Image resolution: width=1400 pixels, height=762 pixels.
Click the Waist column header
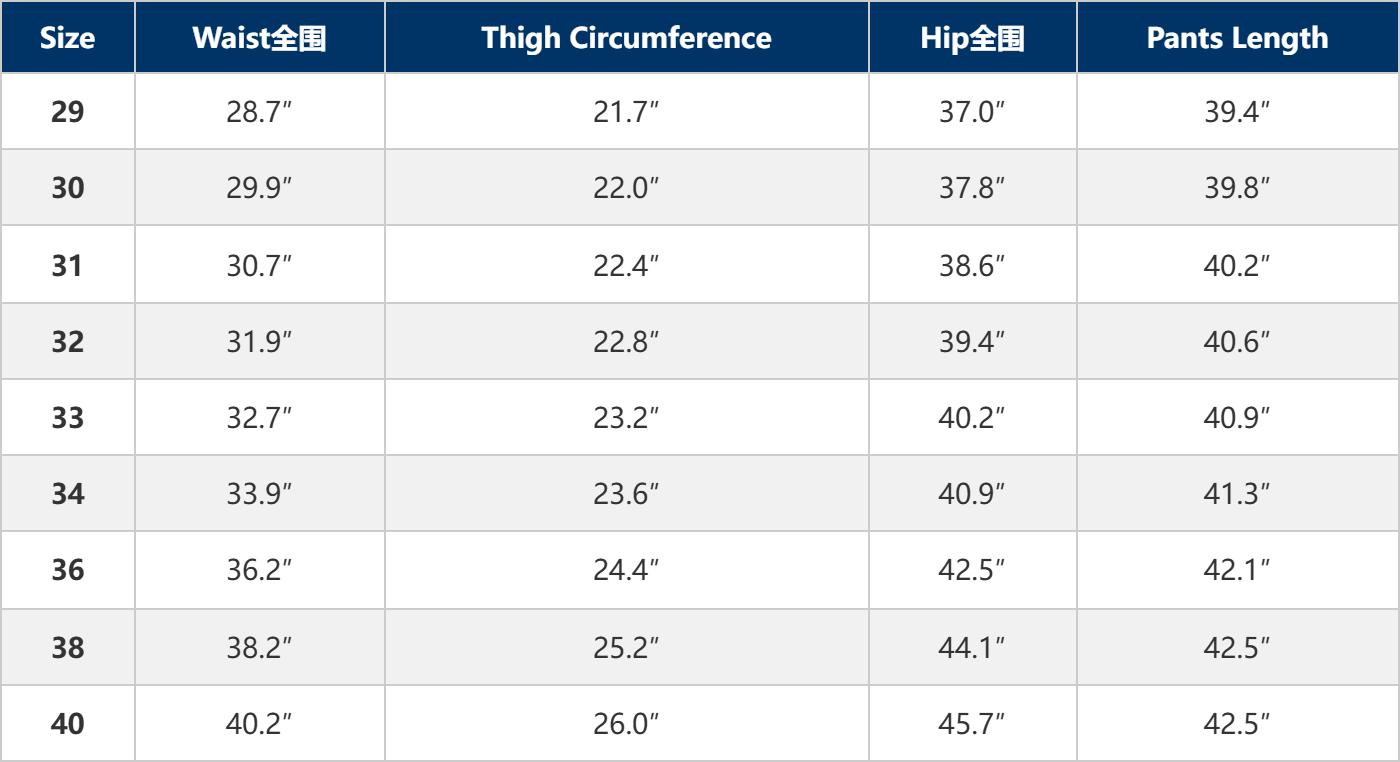tap(259, 38)
